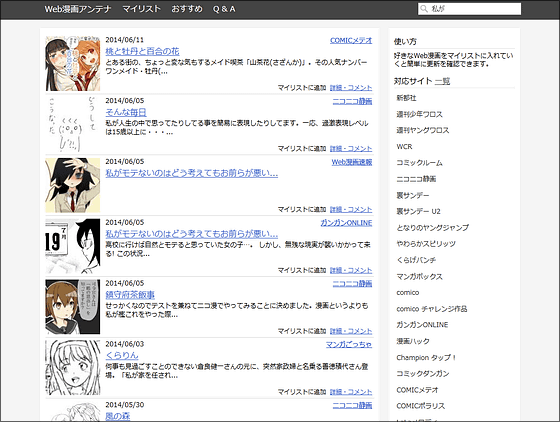Click the COMICメテオ source link on the first entry
The image size is (560, 422).
point(351,40)
